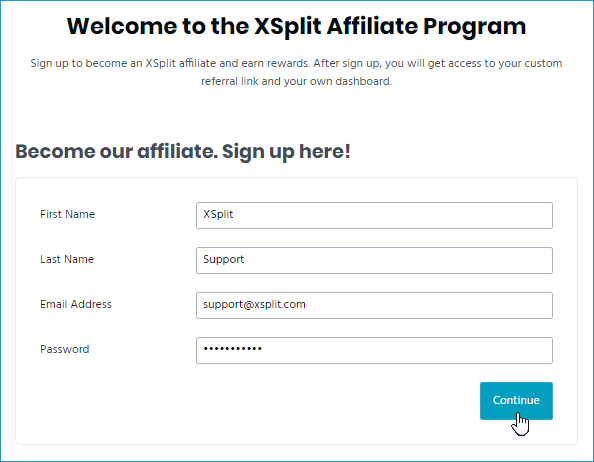
Task: Click the referral link and dashboard line
Action: (x=296, y=81)
